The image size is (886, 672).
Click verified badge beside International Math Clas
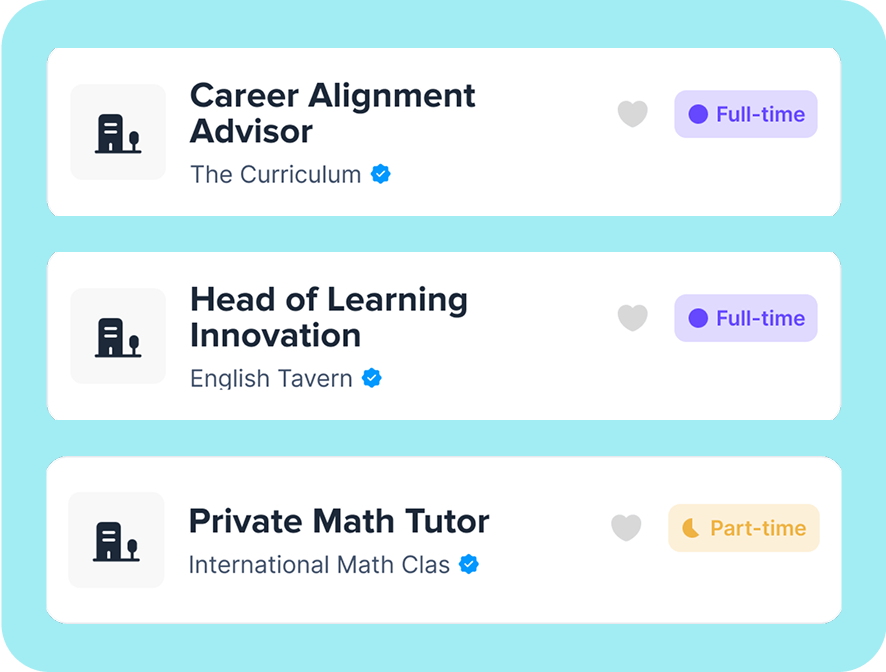[x=468, y=564]
